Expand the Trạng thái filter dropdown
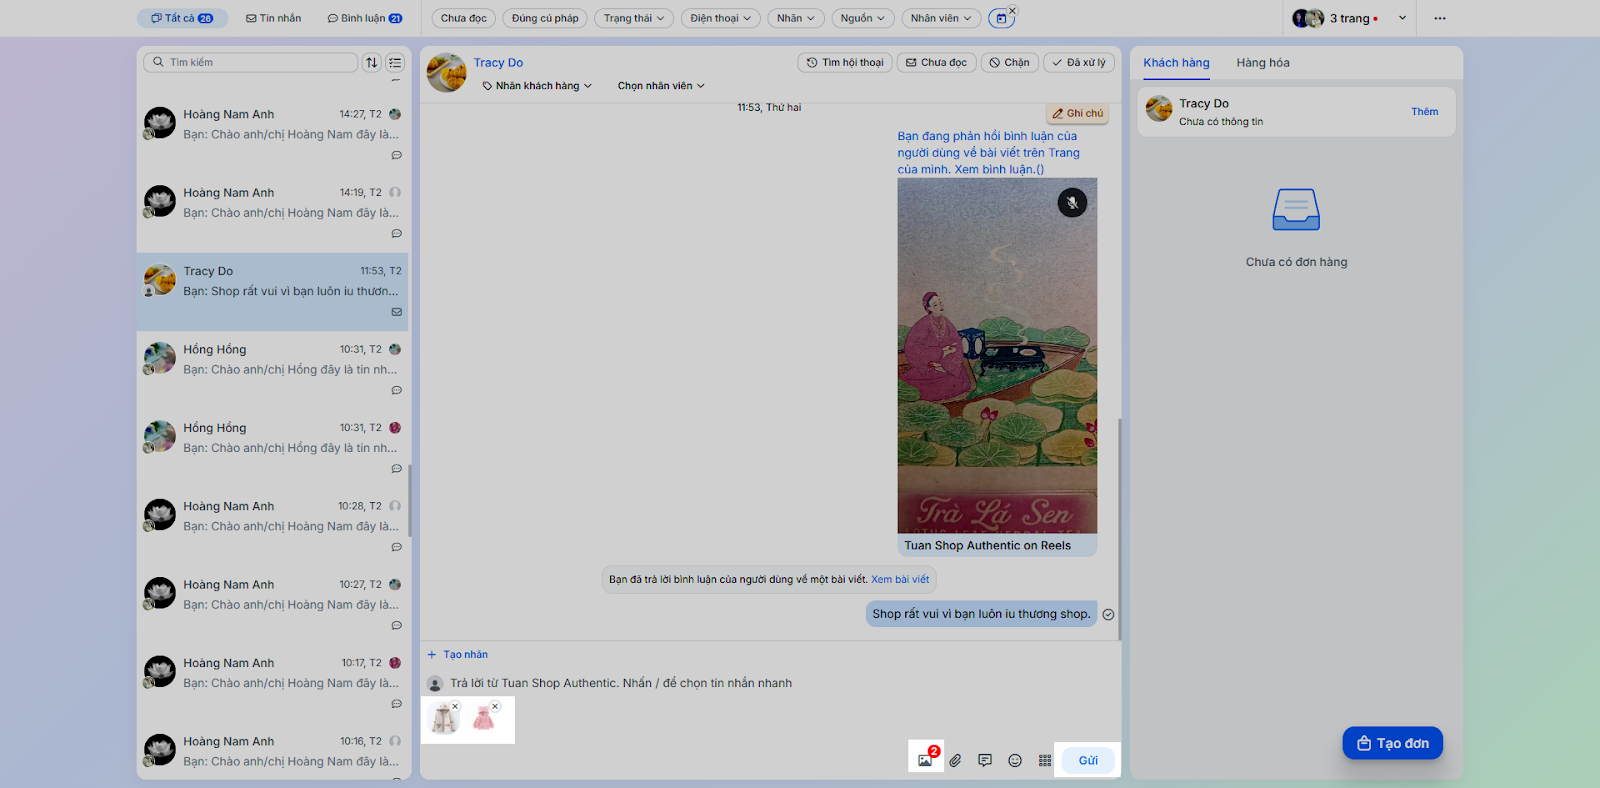The height and width of the screenshot is (788, 1600). point(634,18)
